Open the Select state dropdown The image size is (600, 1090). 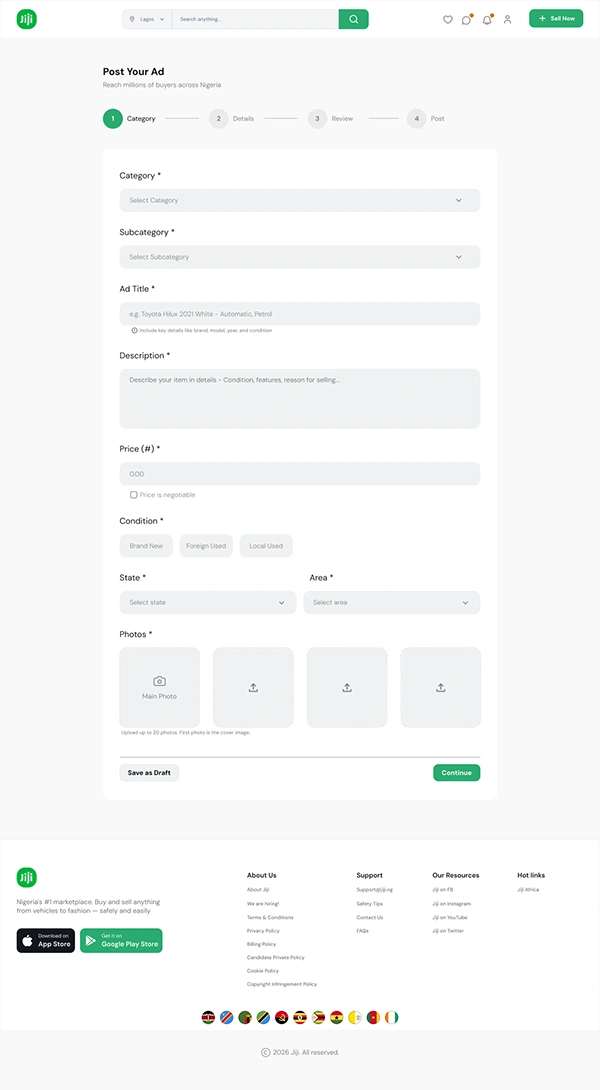click(x=207, y=602)
